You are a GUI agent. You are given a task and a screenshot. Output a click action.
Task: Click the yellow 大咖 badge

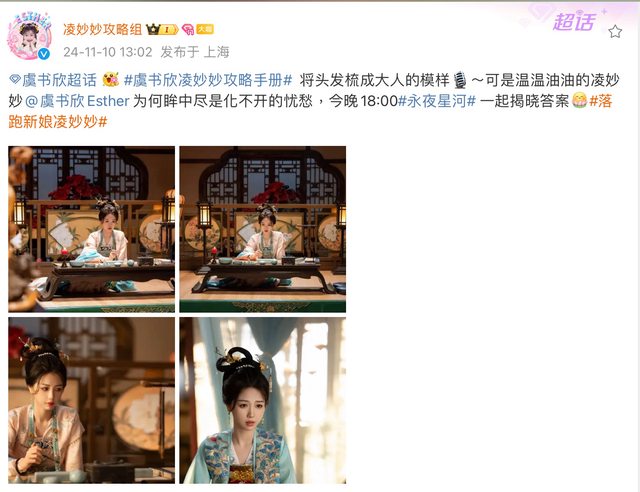pos(205,29)
